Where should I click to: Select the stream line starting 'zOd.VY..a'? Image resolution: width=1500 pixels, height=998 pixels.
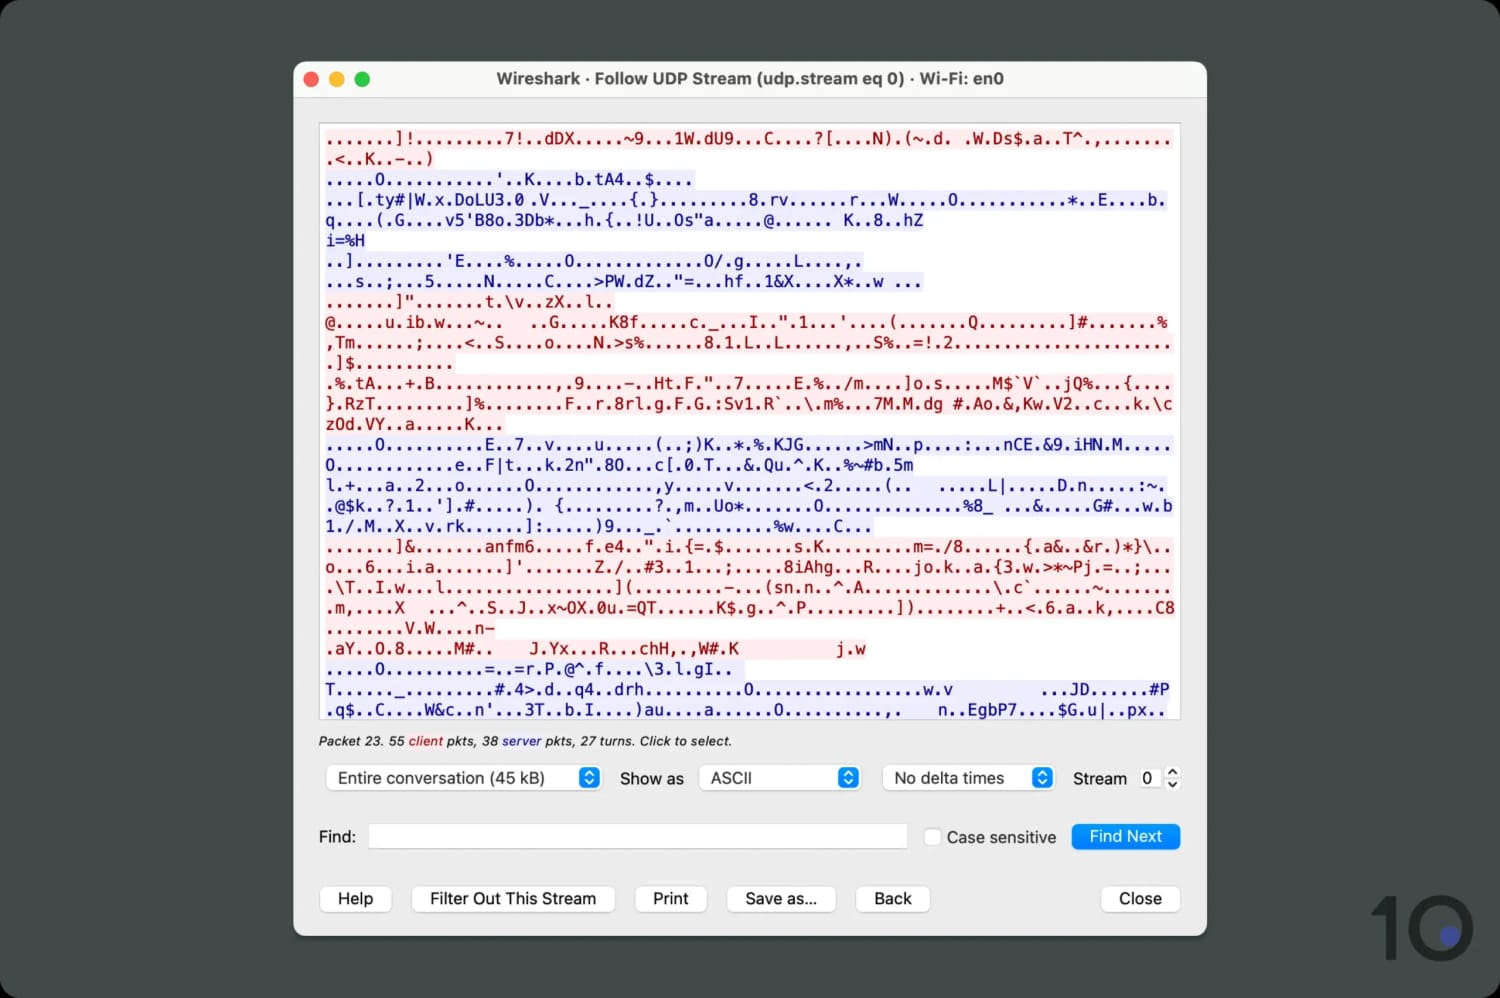click(x=415, y=424)
